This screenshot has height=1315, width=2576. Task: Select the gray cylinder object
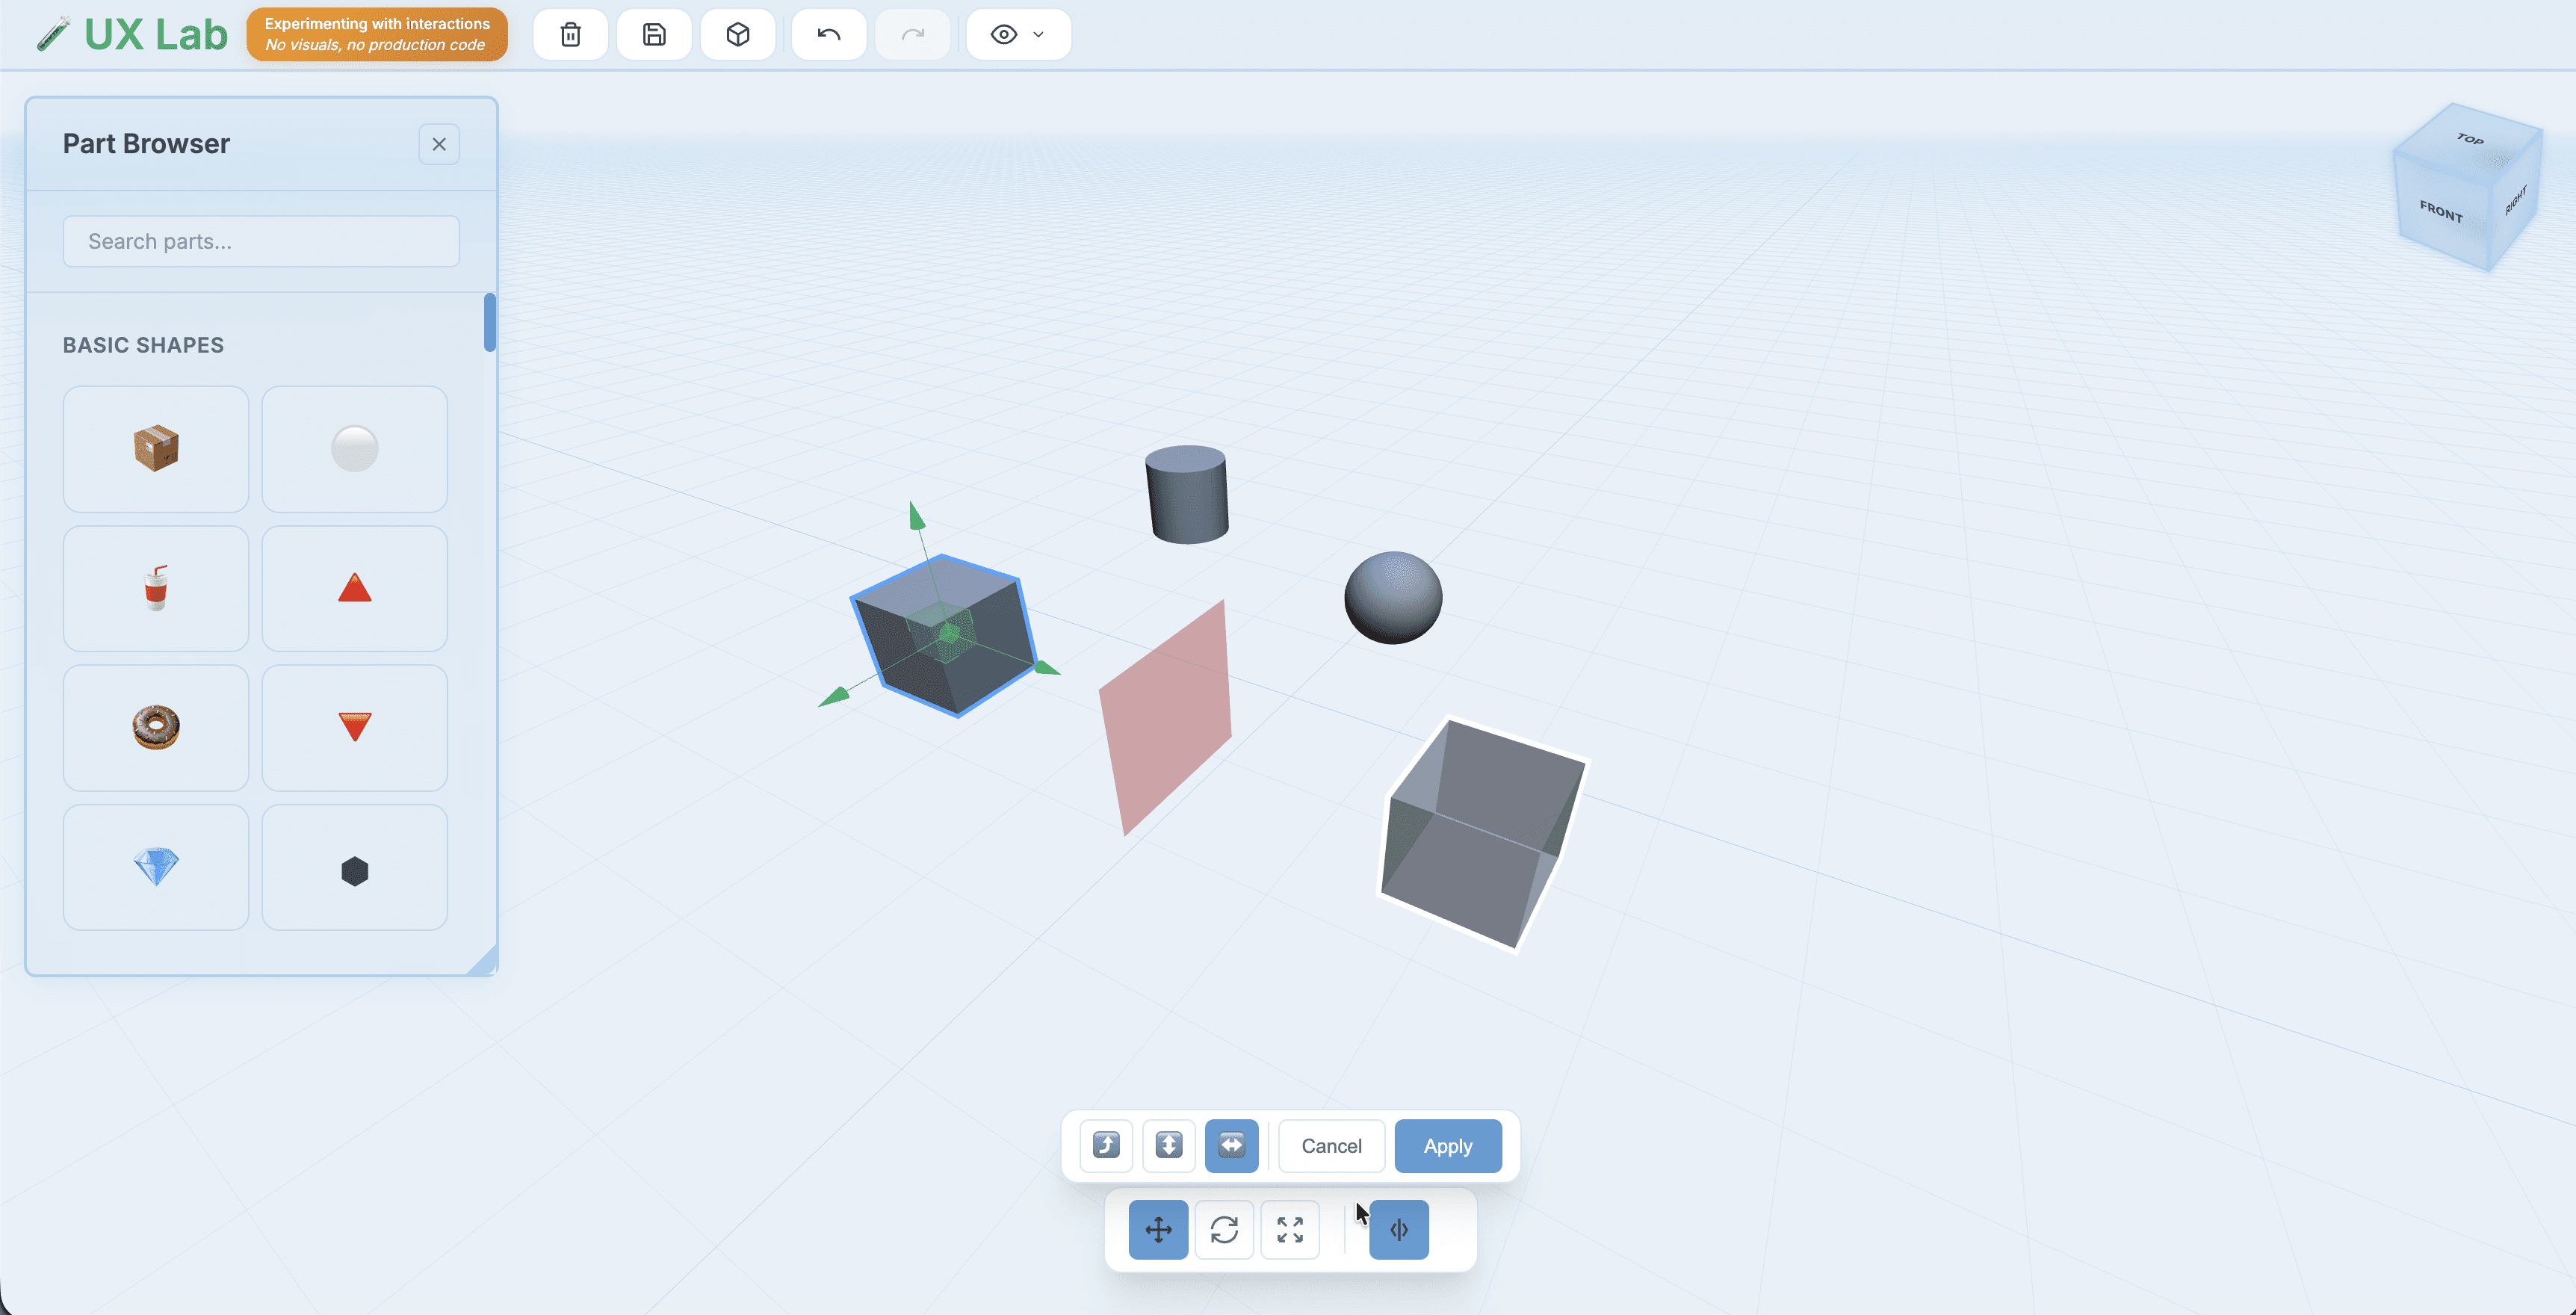tap(1187, 494)
